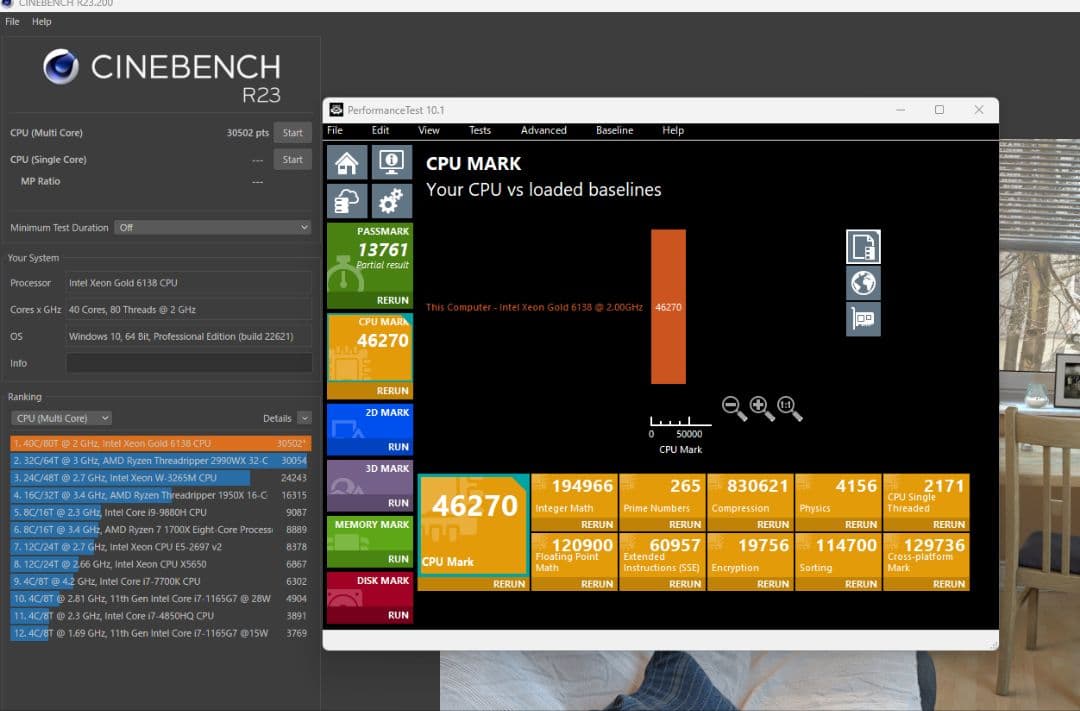Screen dimensions: 1080x711
Task: Click the Home icon in PerformanceTest
Action: click(347, 162)
